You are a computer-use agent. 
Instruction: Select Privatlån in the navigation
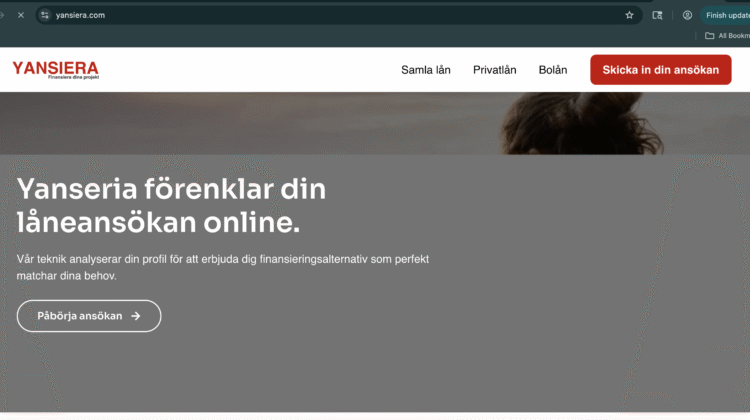click(494, 70)
